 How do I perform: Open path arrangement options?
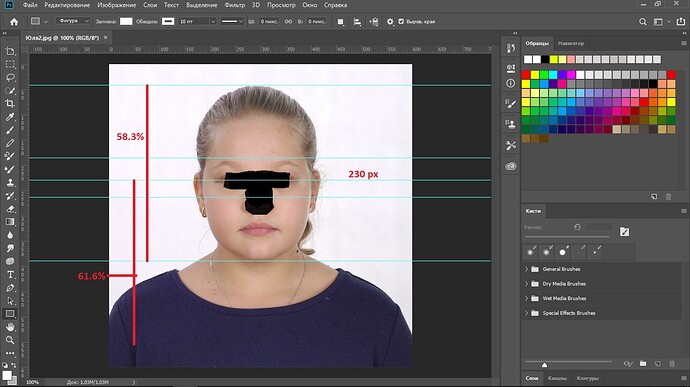click(x=374, y=22)
